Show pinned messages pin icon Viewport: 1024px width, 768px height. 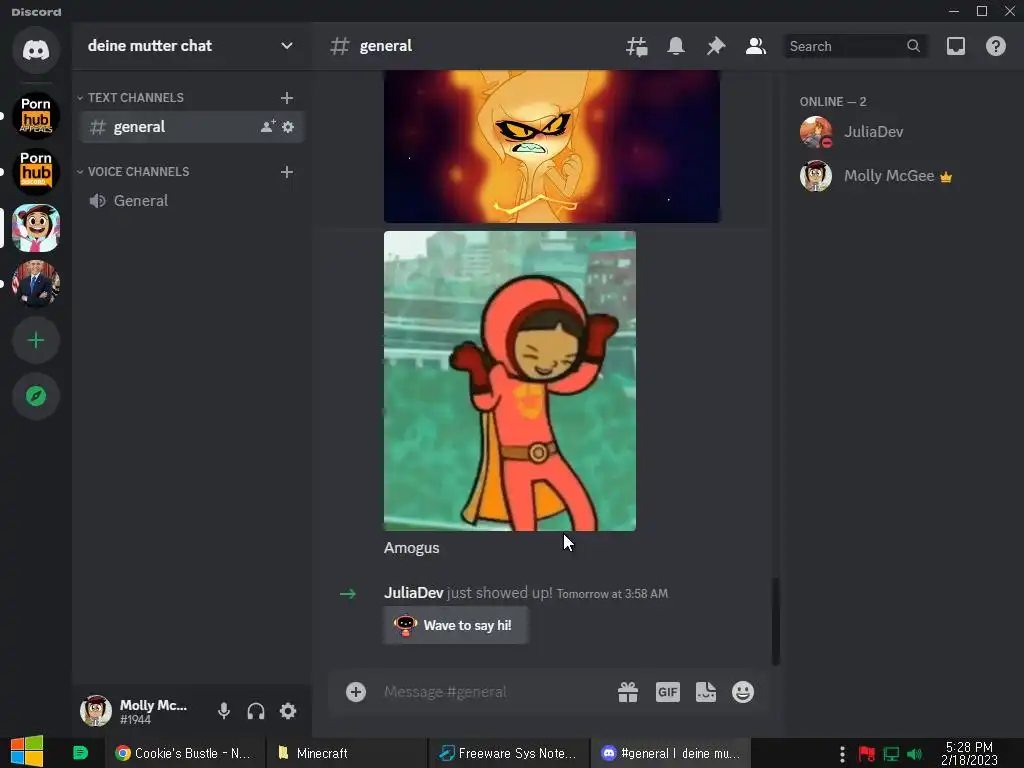716,46
